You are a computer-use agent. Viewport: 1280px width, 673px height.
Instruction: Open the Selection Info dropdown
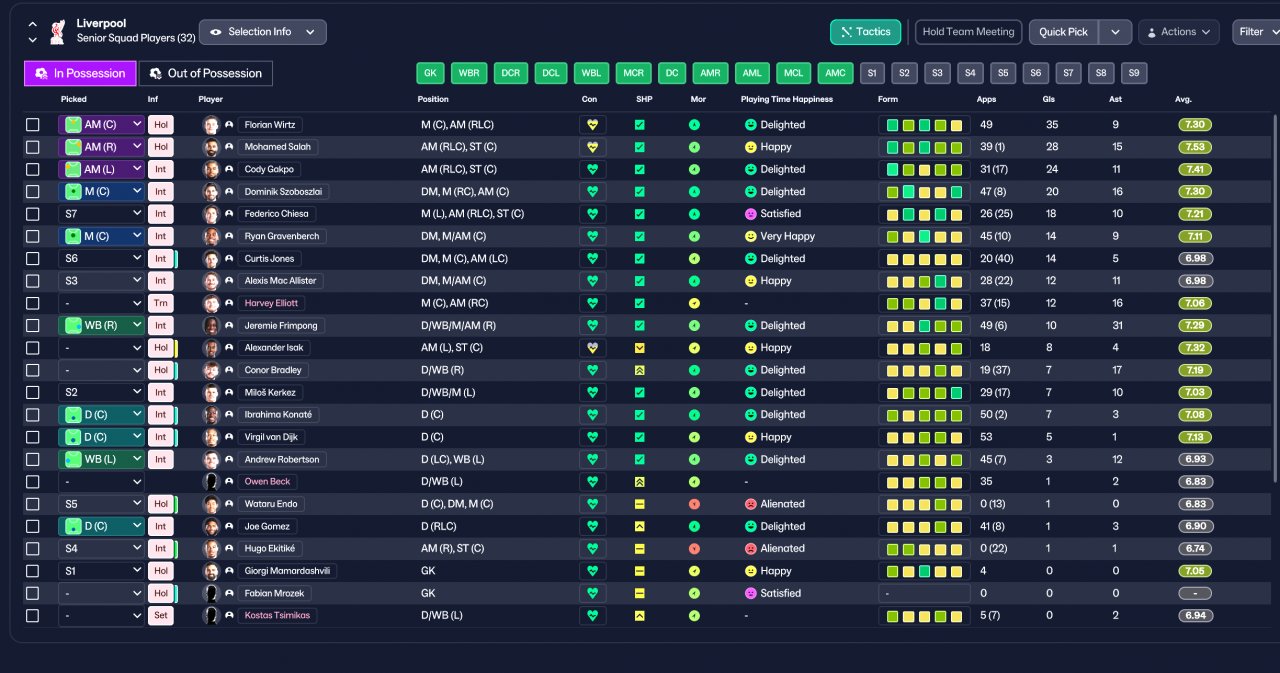(x=263, y=32)
